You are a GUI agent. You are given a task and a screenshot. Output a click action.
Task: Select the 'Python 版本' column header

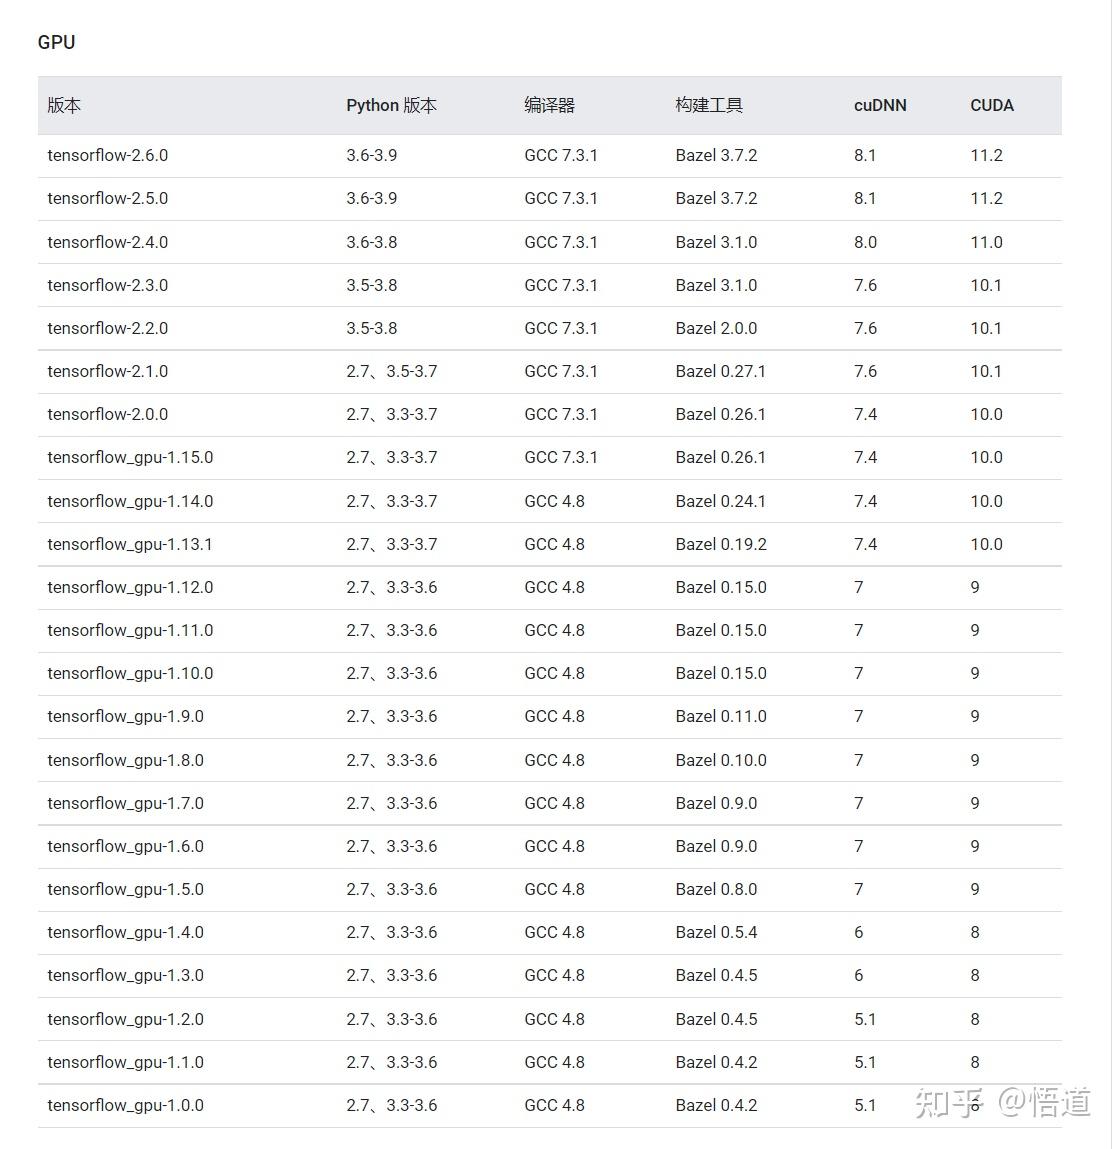click(391, 106)
